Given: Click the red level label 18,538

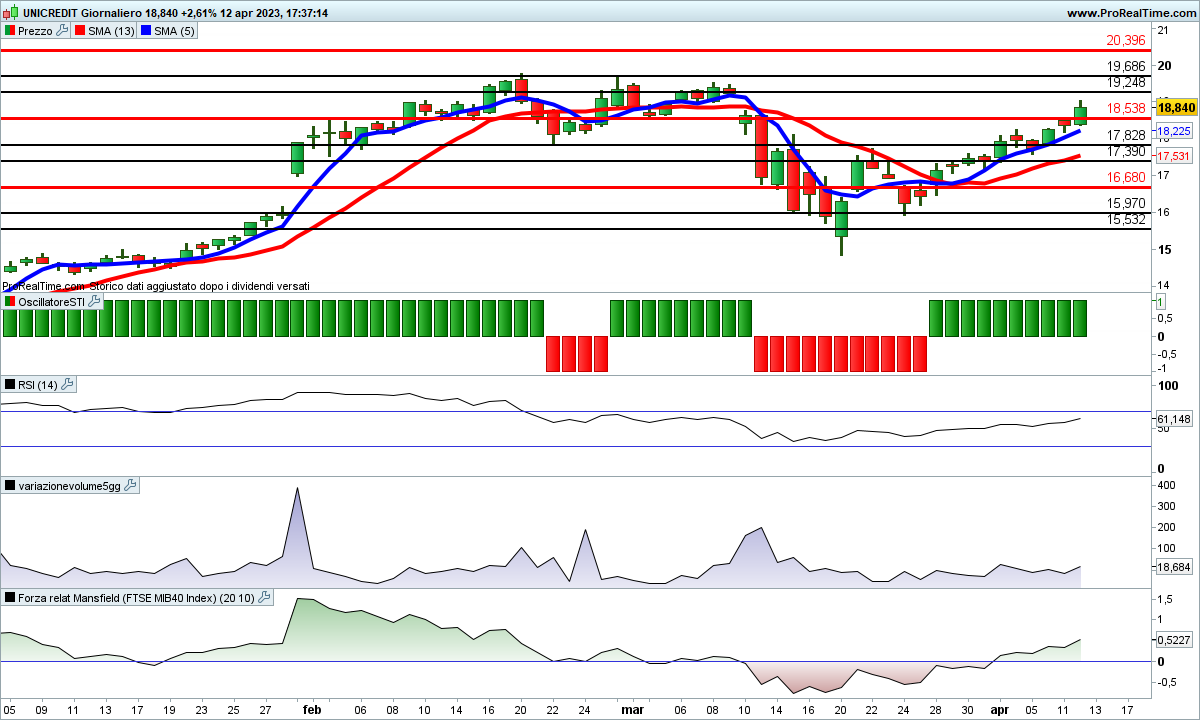Looking at the screenshot, I should pyautogui.click(x=1126, y=109).
